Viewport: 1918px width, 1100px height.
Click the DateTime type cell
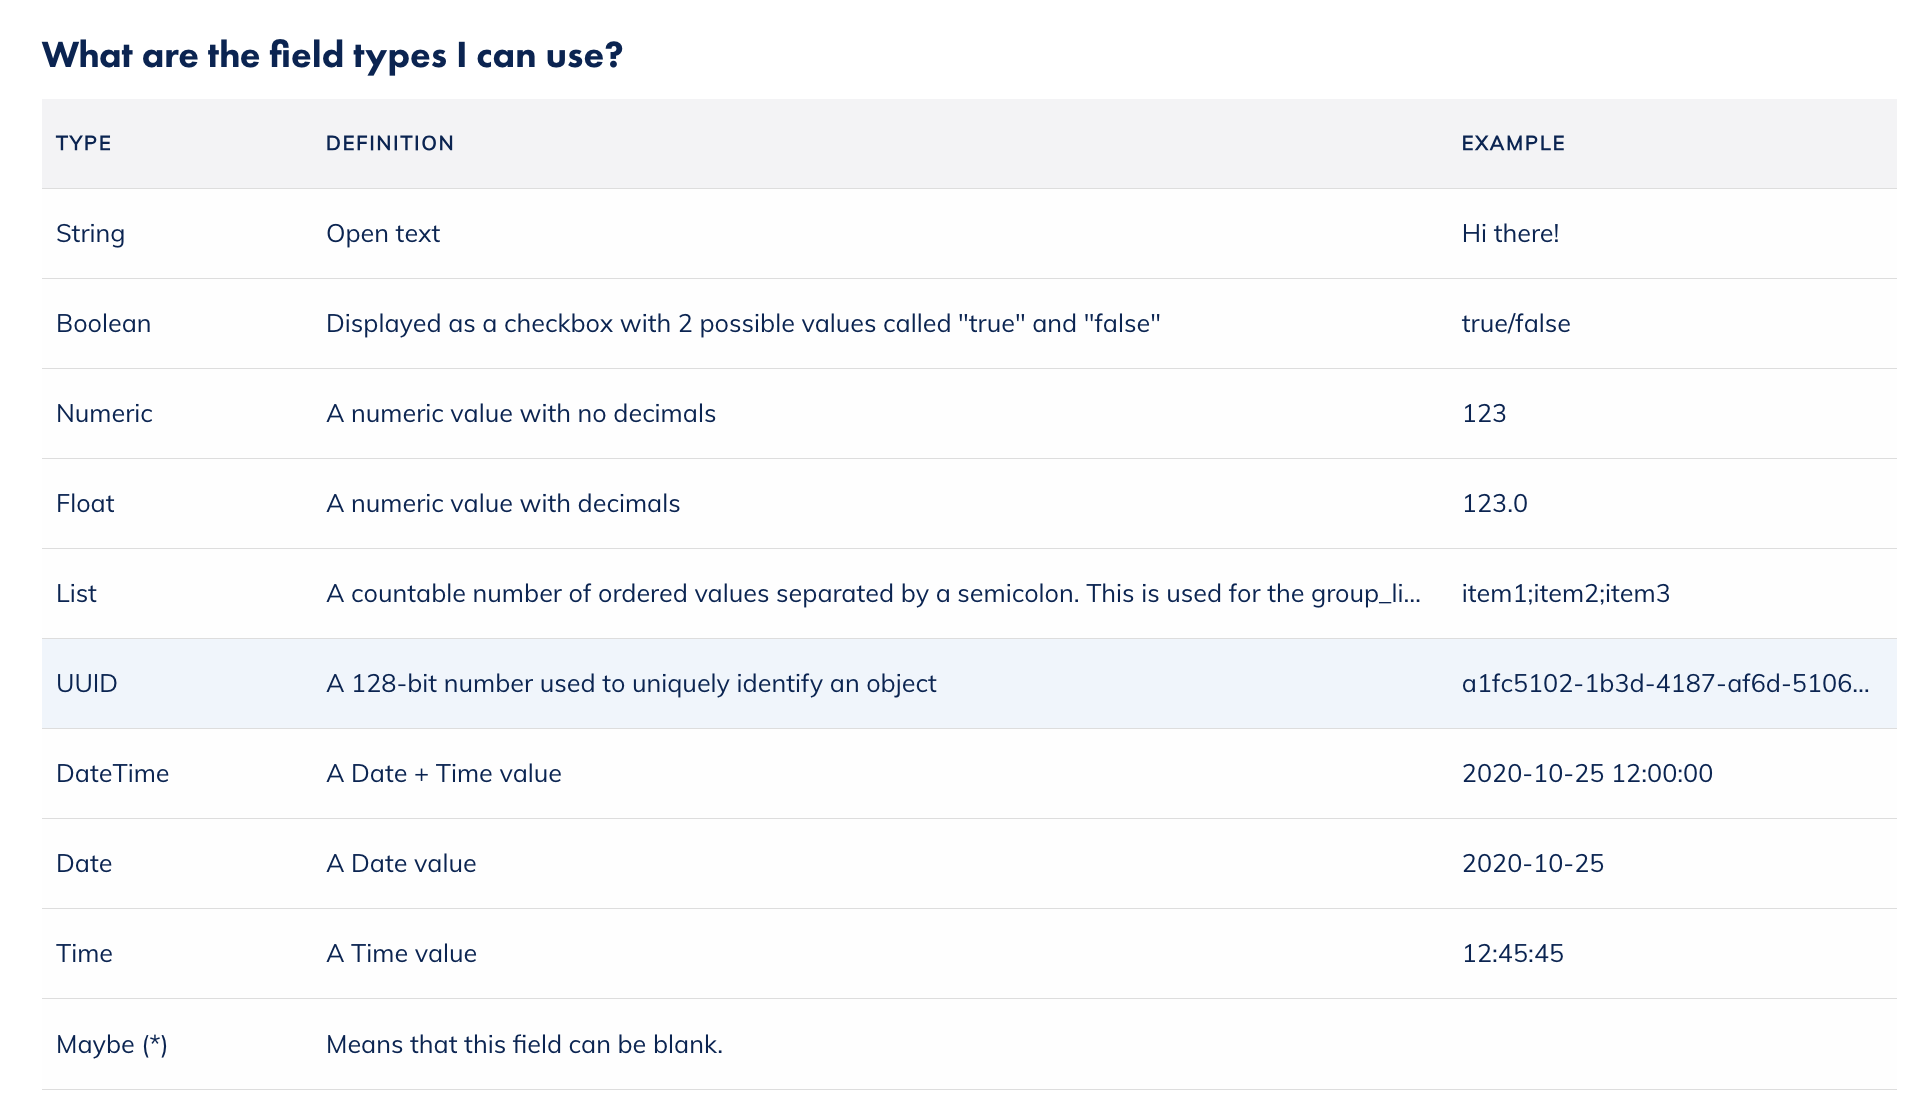(113, 773)
